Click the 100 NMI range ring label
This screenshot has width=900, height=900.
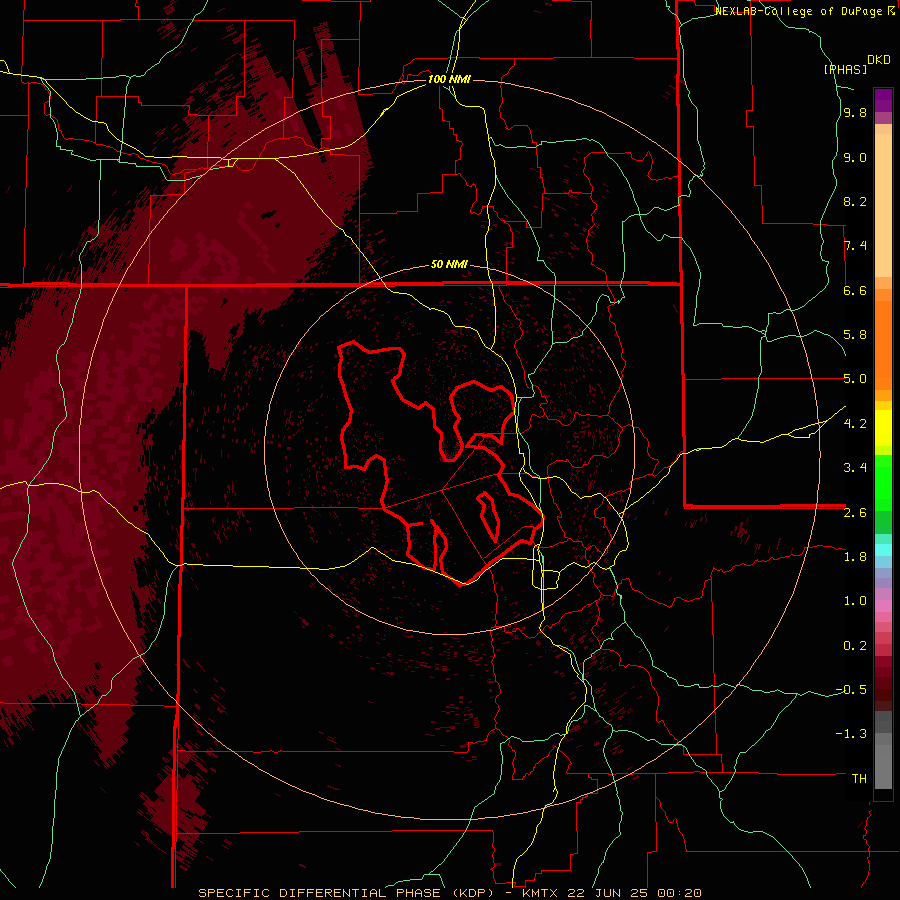[449, 79]
